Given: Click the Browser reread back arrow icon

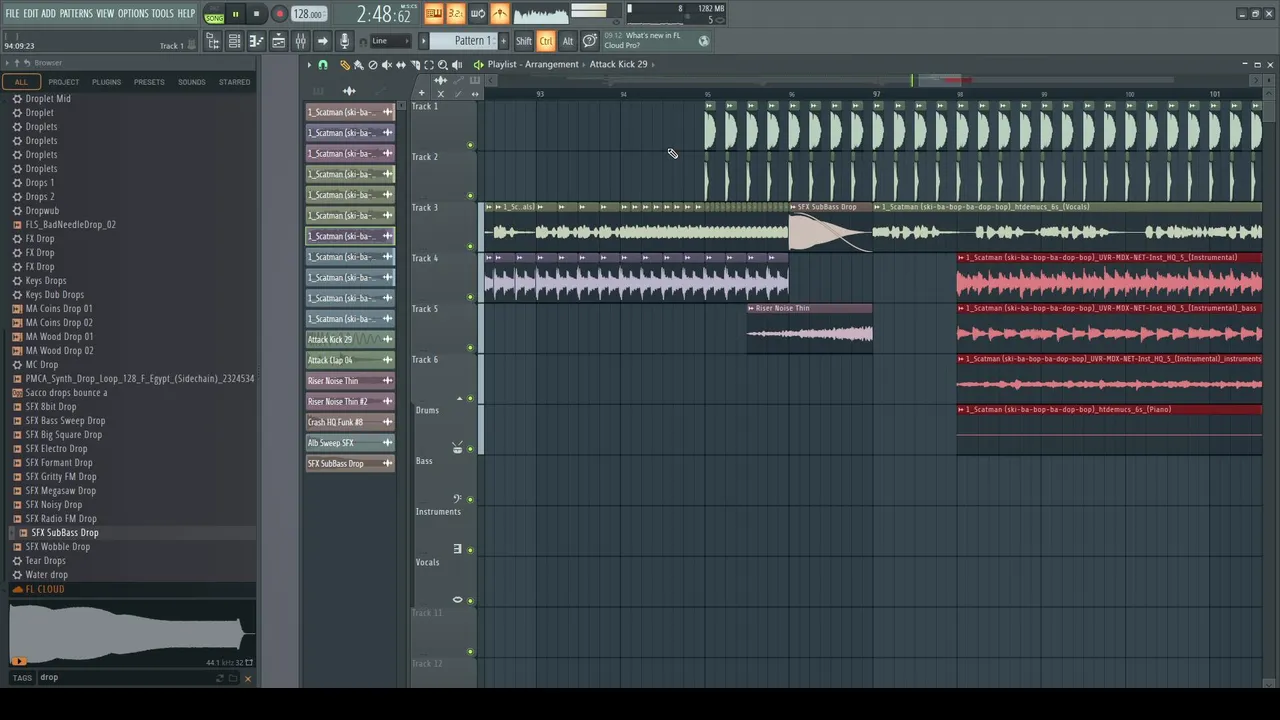Looking at the screenshot, I should tap(27, 63).
